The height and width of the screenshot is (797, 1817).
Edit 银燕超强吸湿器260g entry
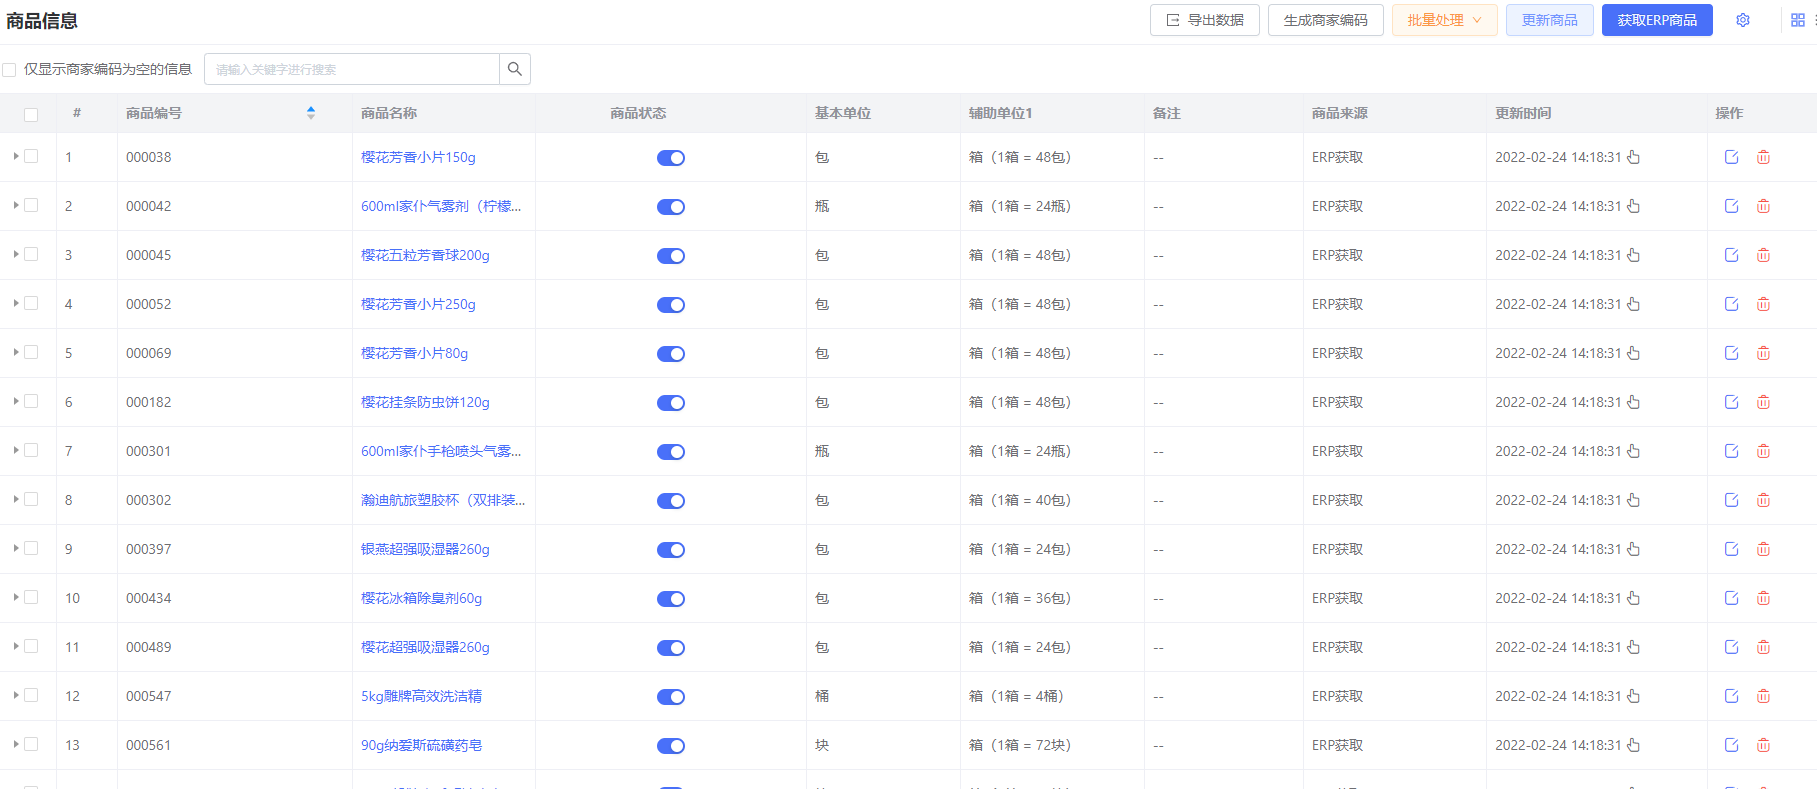pyautogui.click(x=1731, y=549)
